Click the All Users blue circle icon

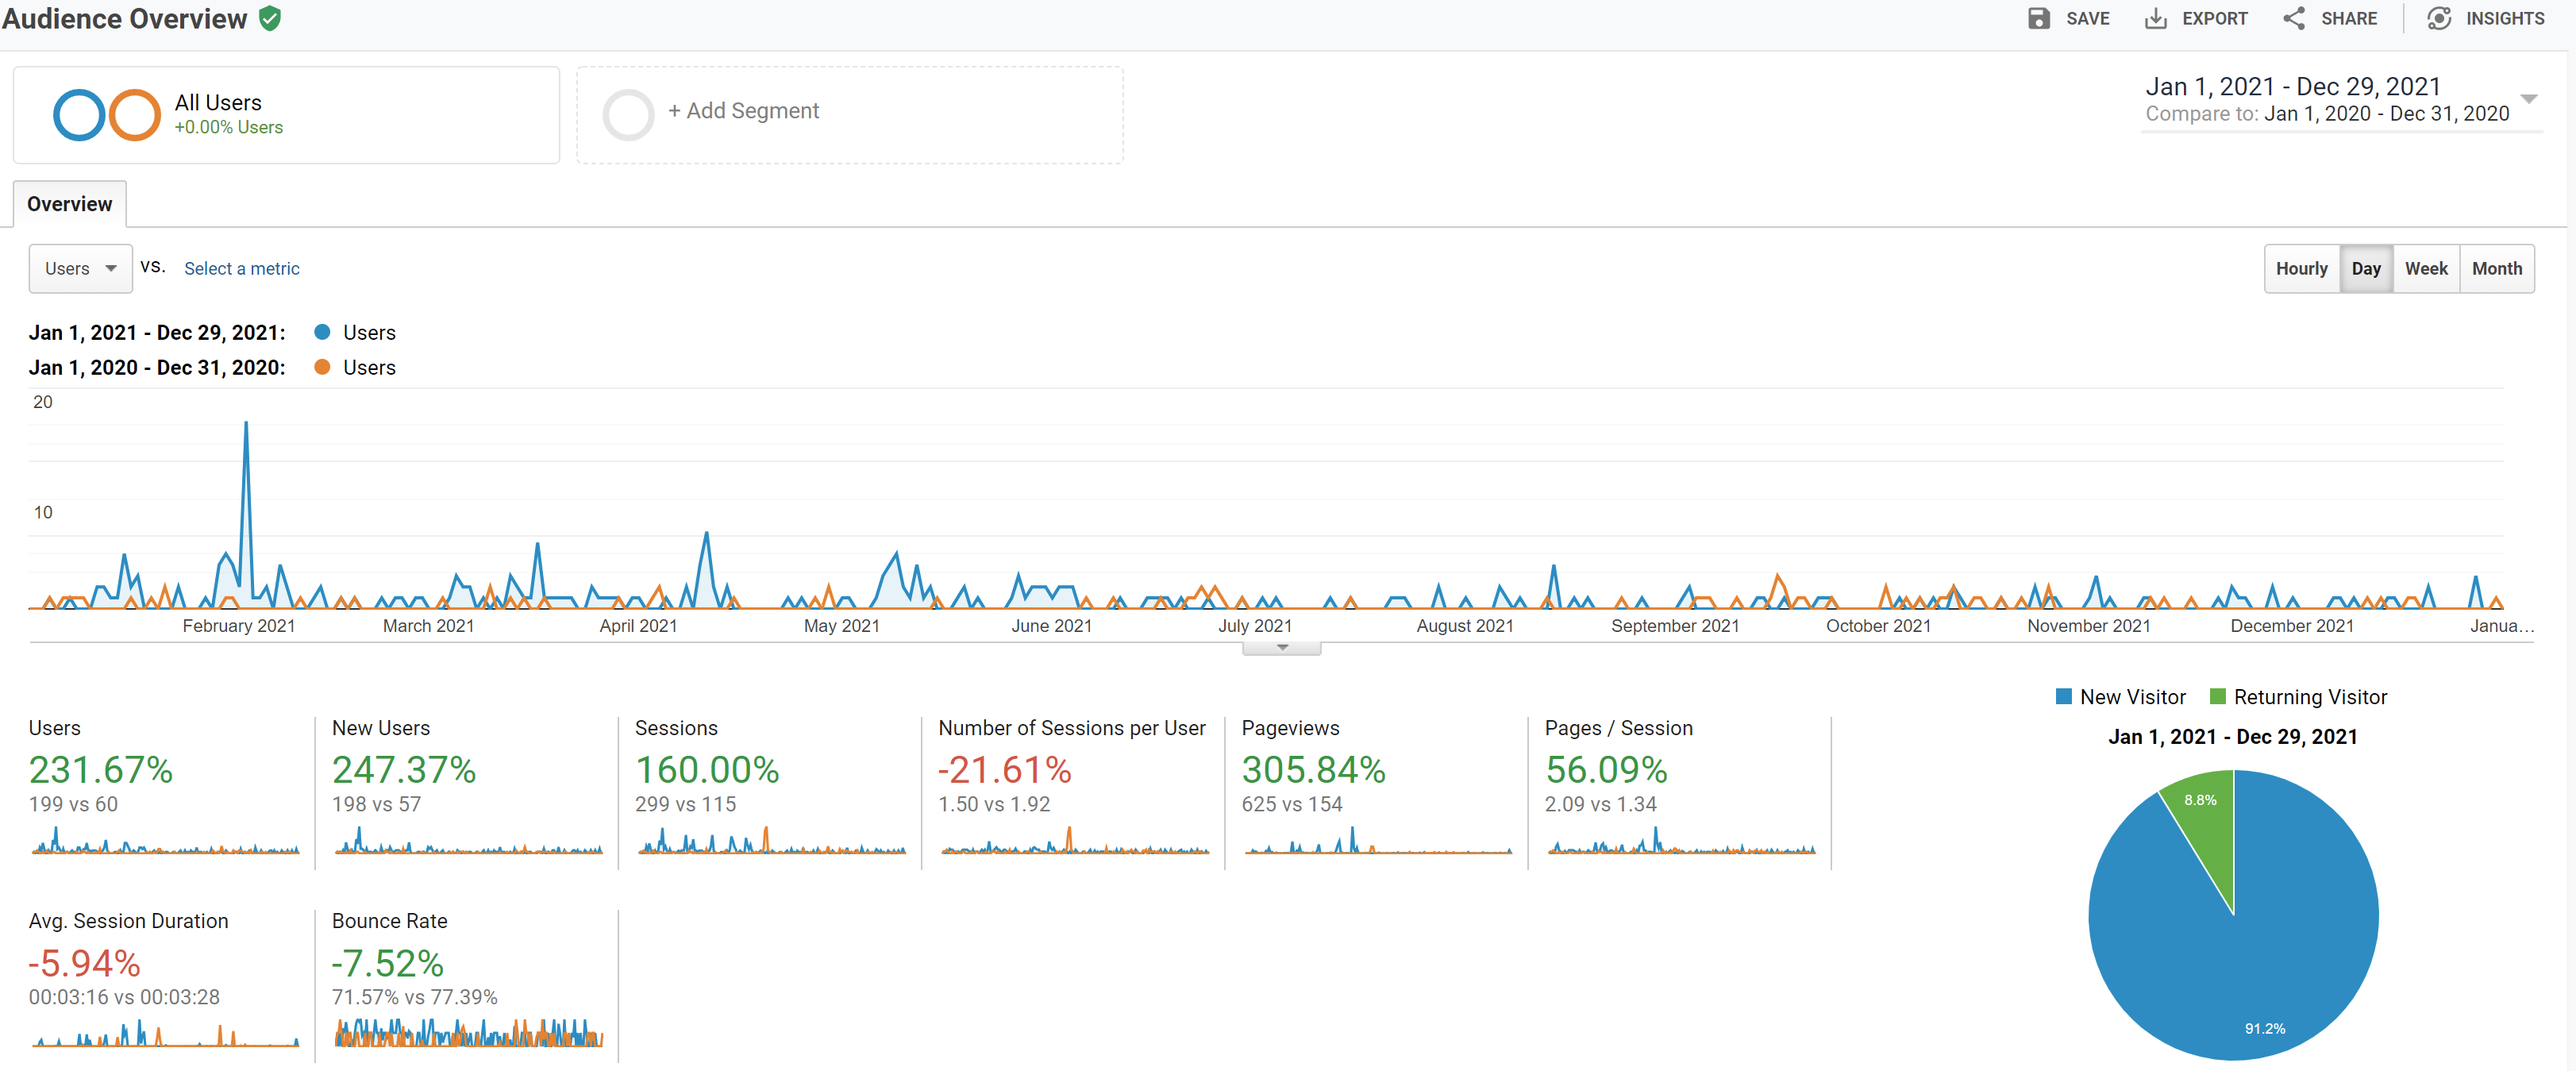[79, 115]
